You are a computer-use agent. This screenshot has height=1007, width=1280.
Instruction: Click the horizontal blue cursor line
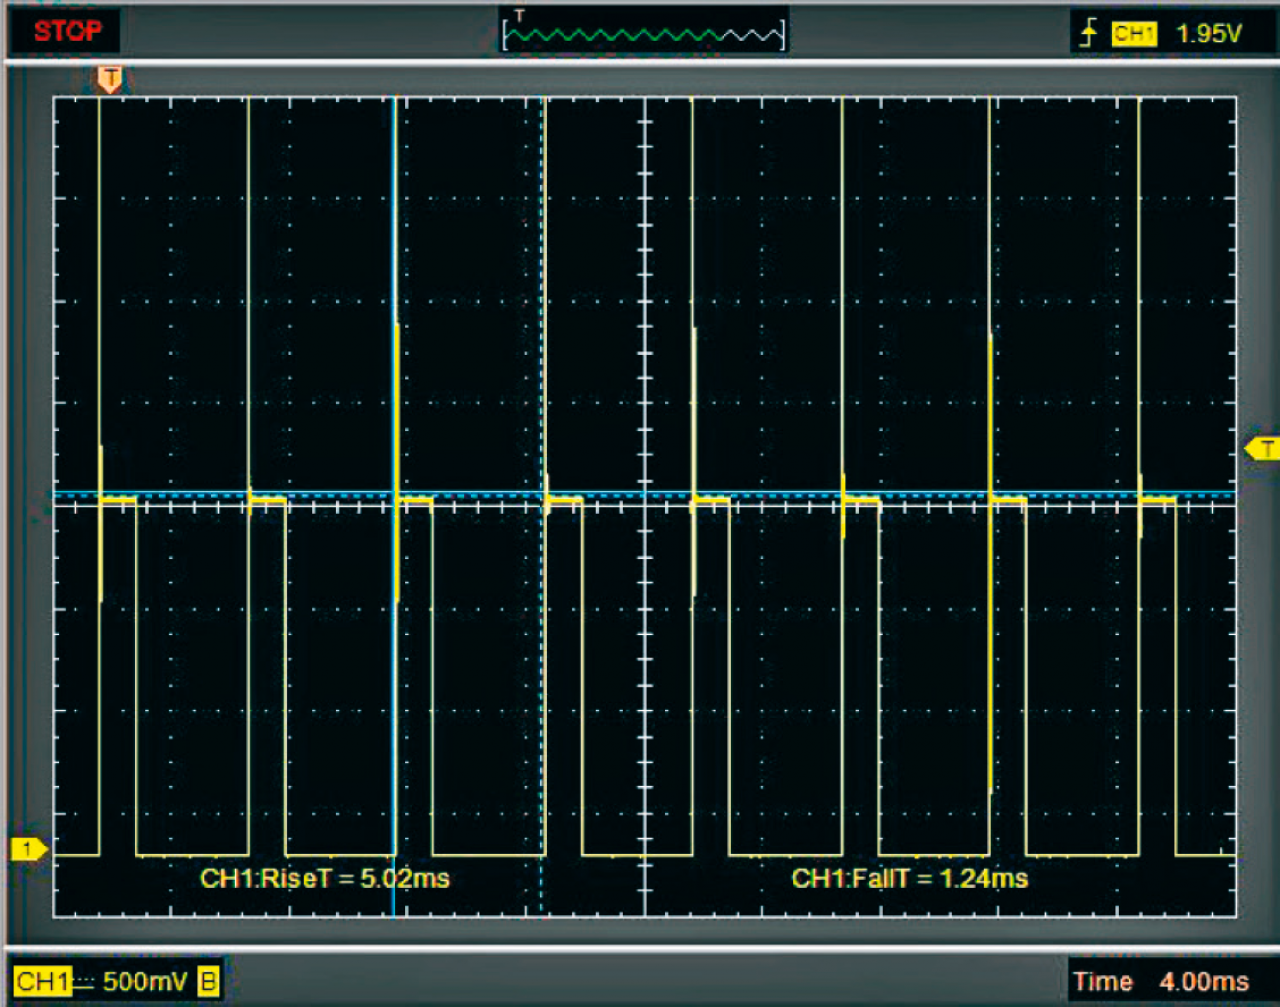(x=645, y=494)
